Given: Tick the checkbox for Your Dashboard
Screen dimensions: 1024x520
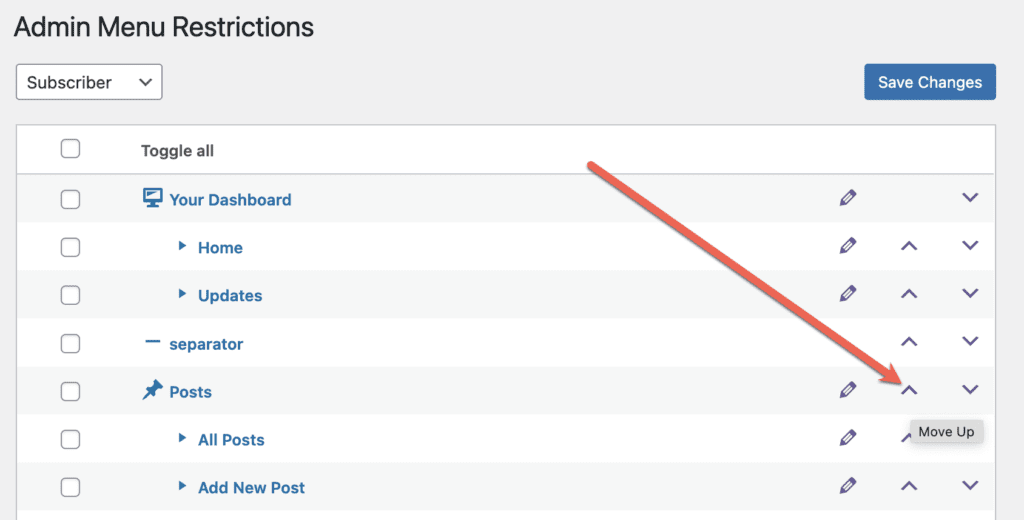Looking at the screenshot, I should (x=70, y=199).
